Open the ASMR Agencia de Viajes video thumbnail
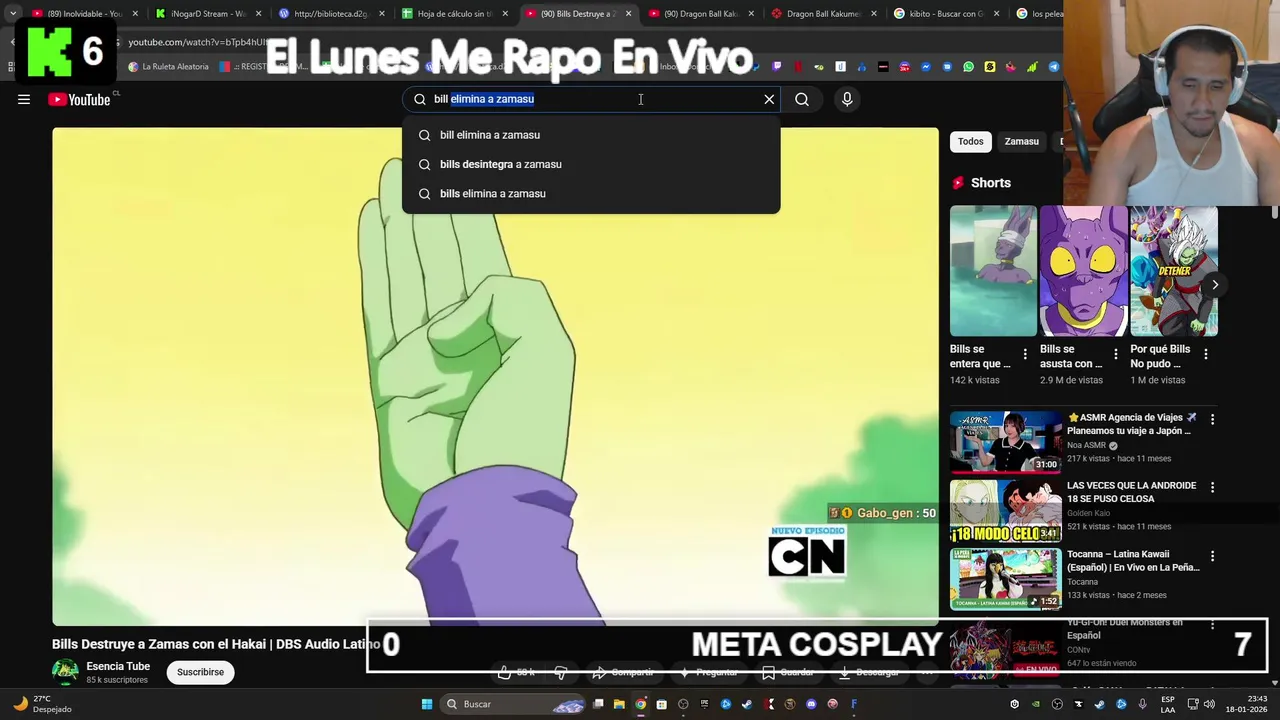This screenshot has height=720, width=1280. pos(1005,441)
